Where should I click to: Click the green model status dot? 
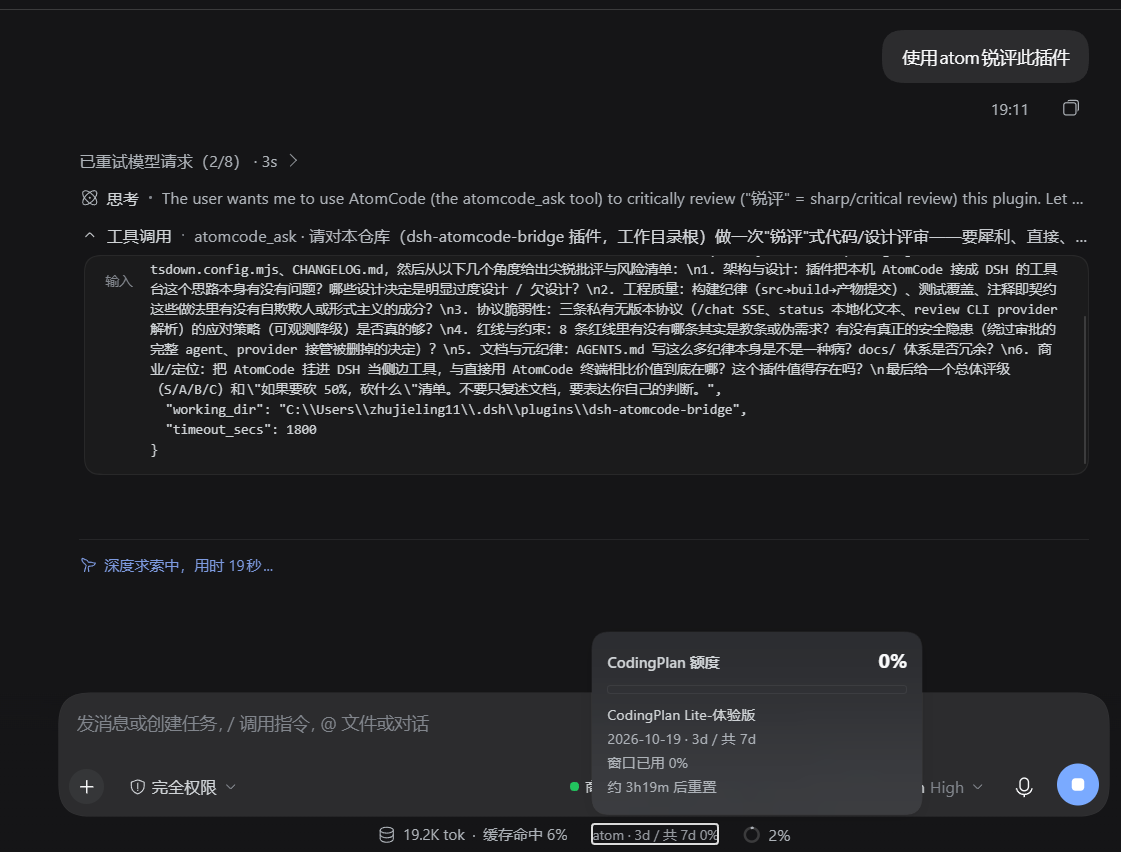click(x=574, y=787)
